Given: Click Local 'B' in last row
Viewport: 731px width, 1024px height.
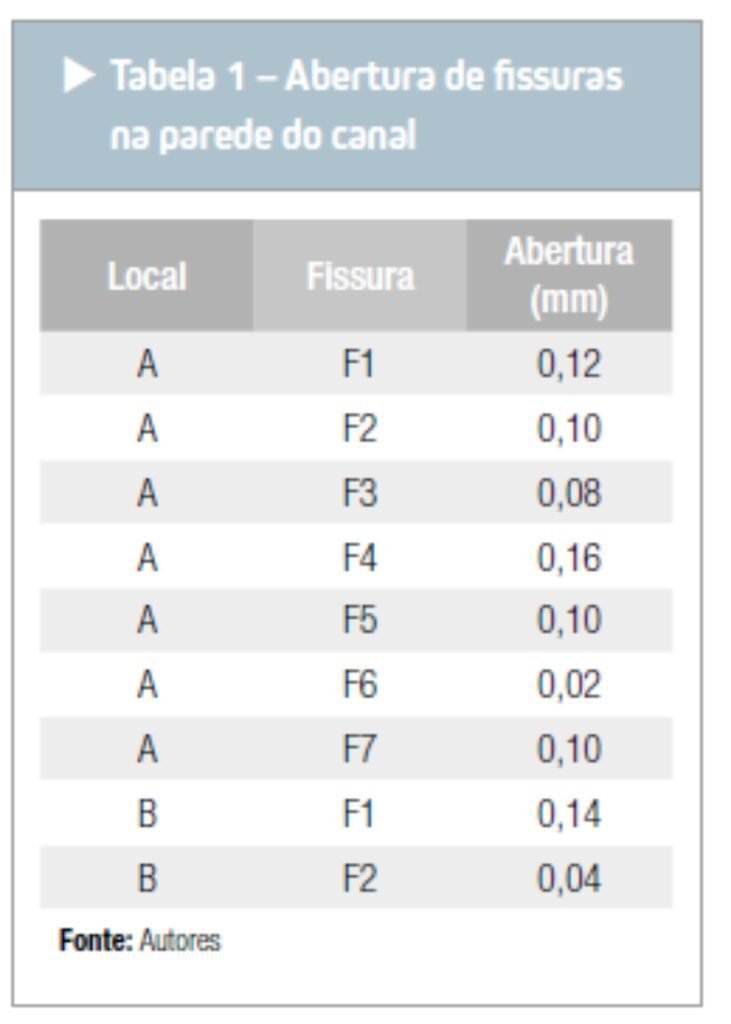Looking at the screenshot, I should point(147,878).
